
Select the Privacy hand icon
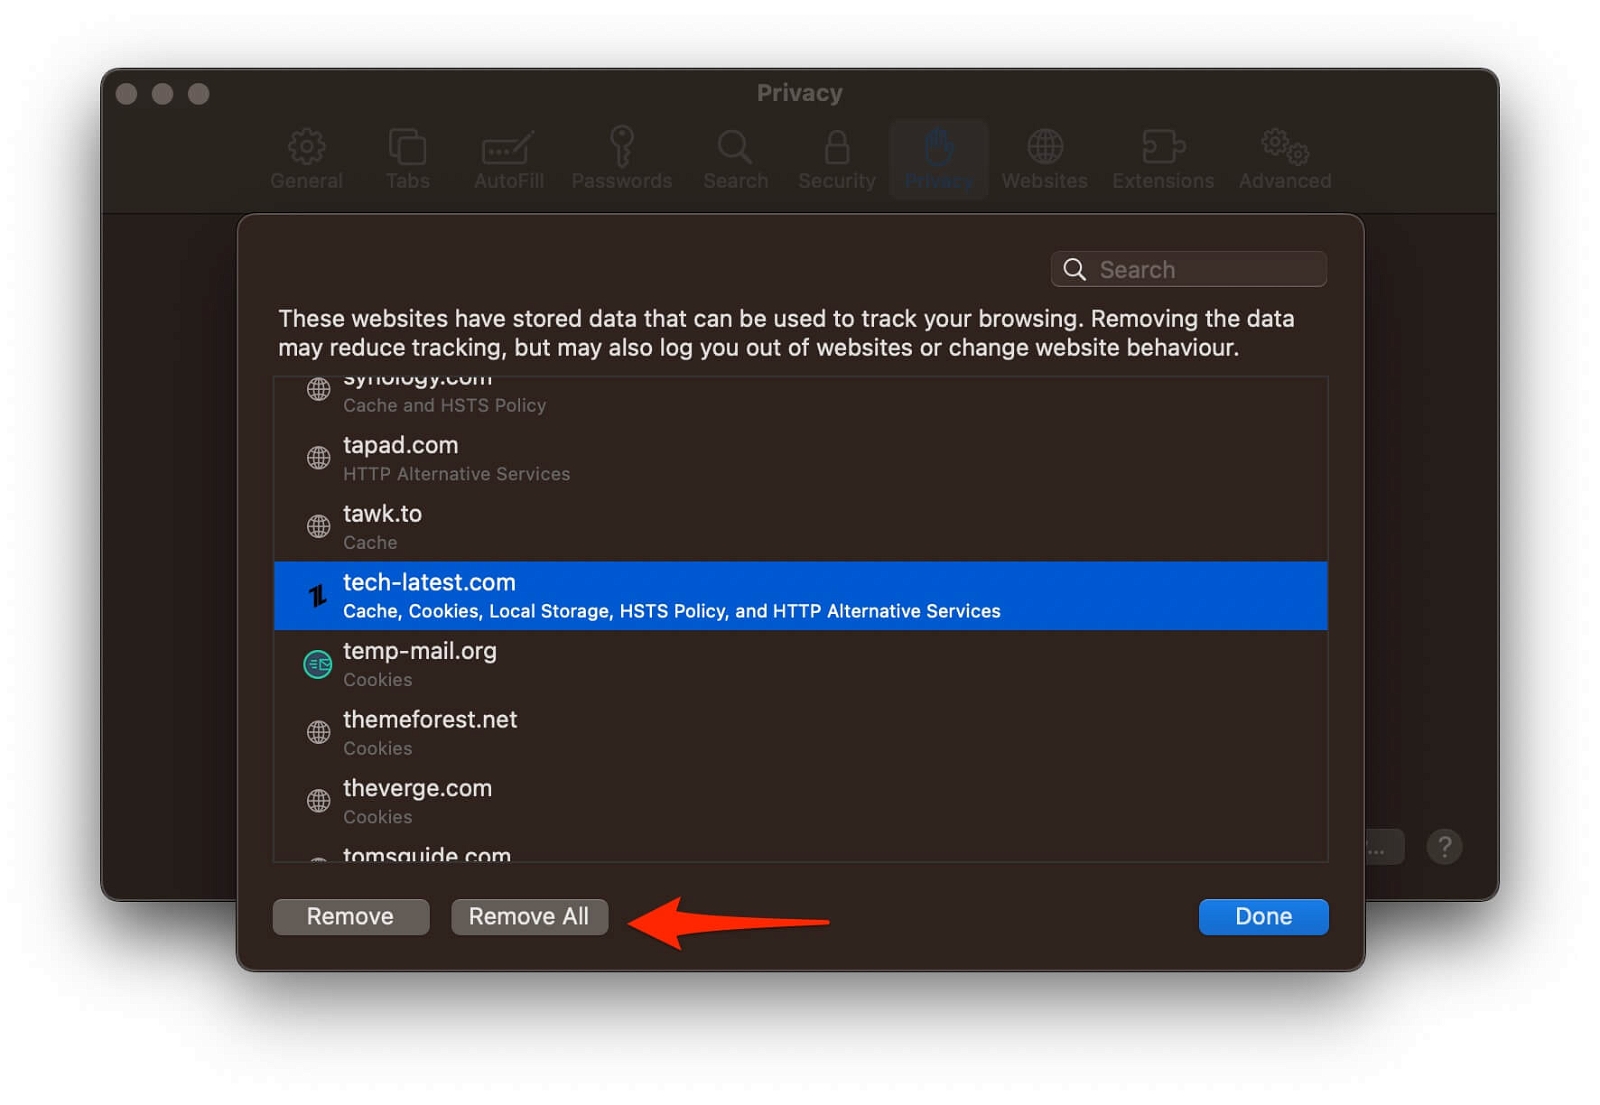tap(938, 147)
